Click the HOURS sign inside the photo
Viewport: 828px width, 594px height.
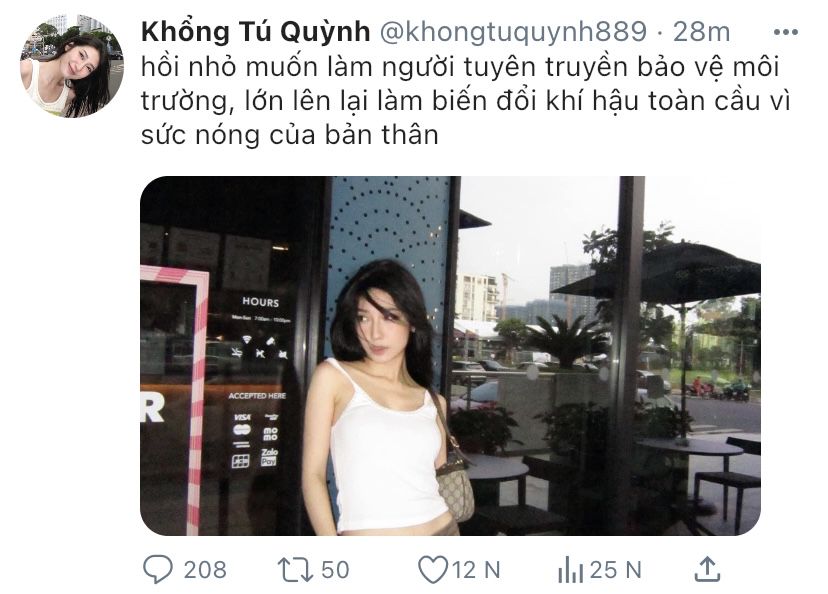coord(260,302)
